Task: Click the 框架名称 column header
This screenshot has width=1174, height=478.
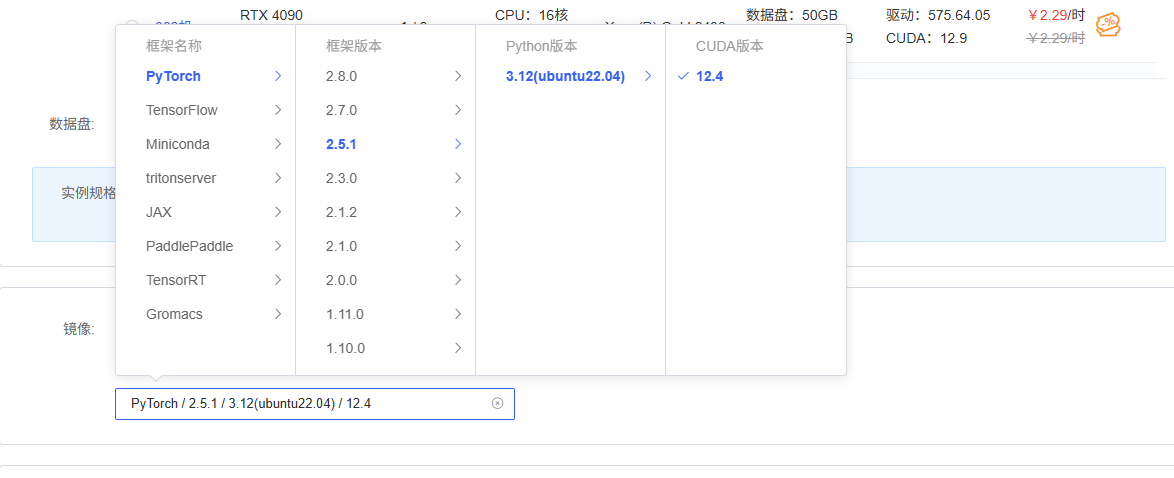Action: click(x=174, y=46)
